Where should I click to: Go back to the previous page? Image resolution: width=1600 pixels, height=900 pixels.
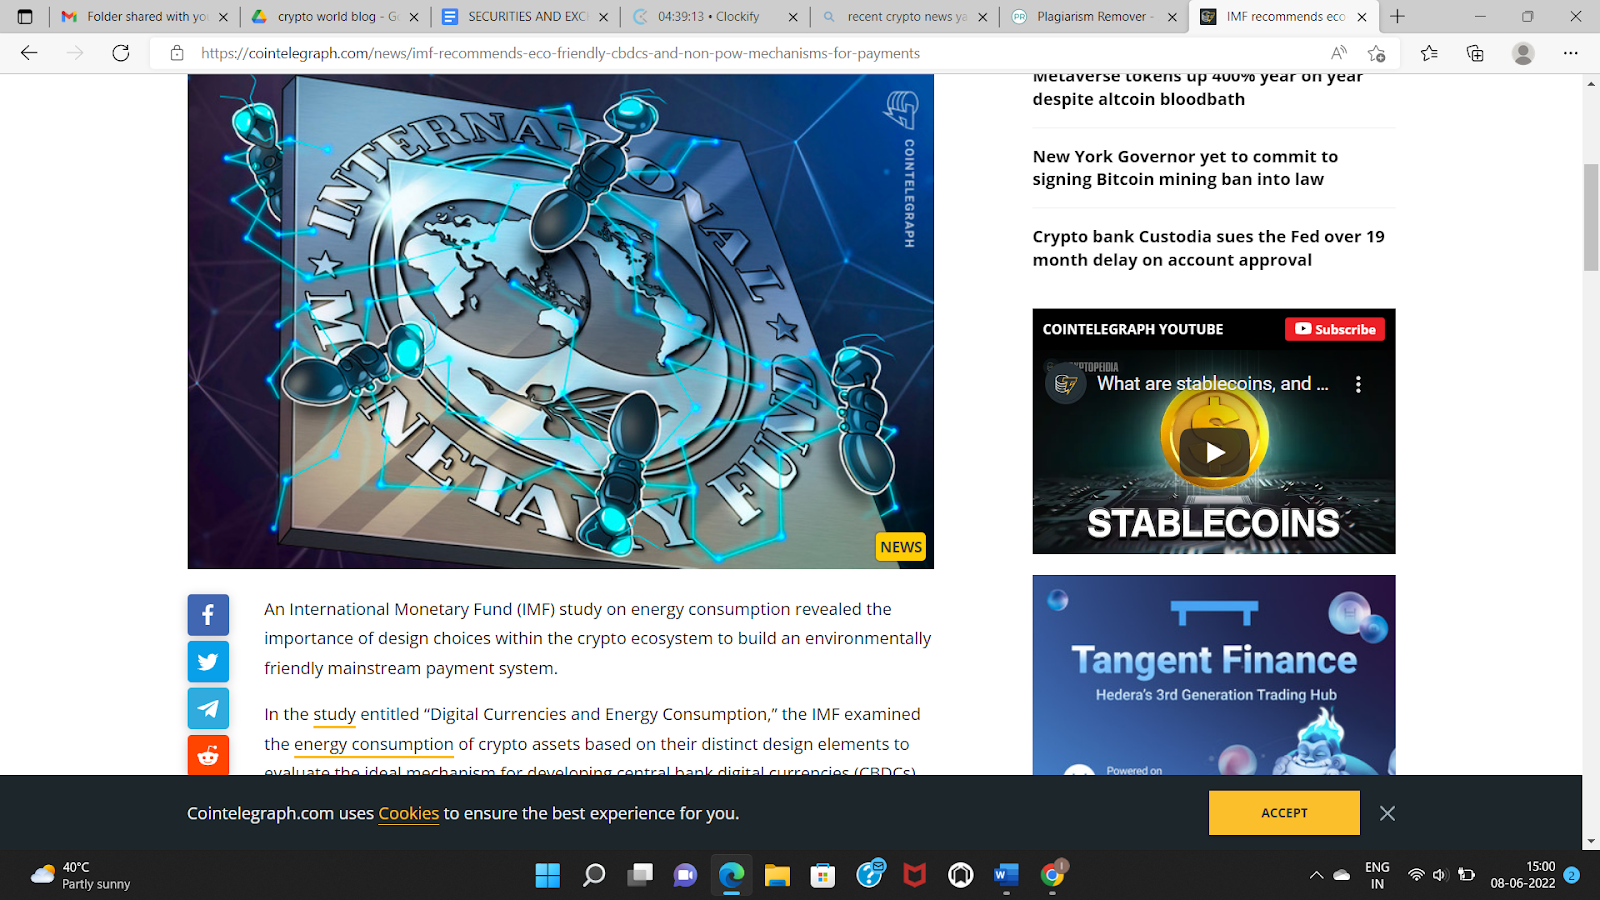pos(29,53)
